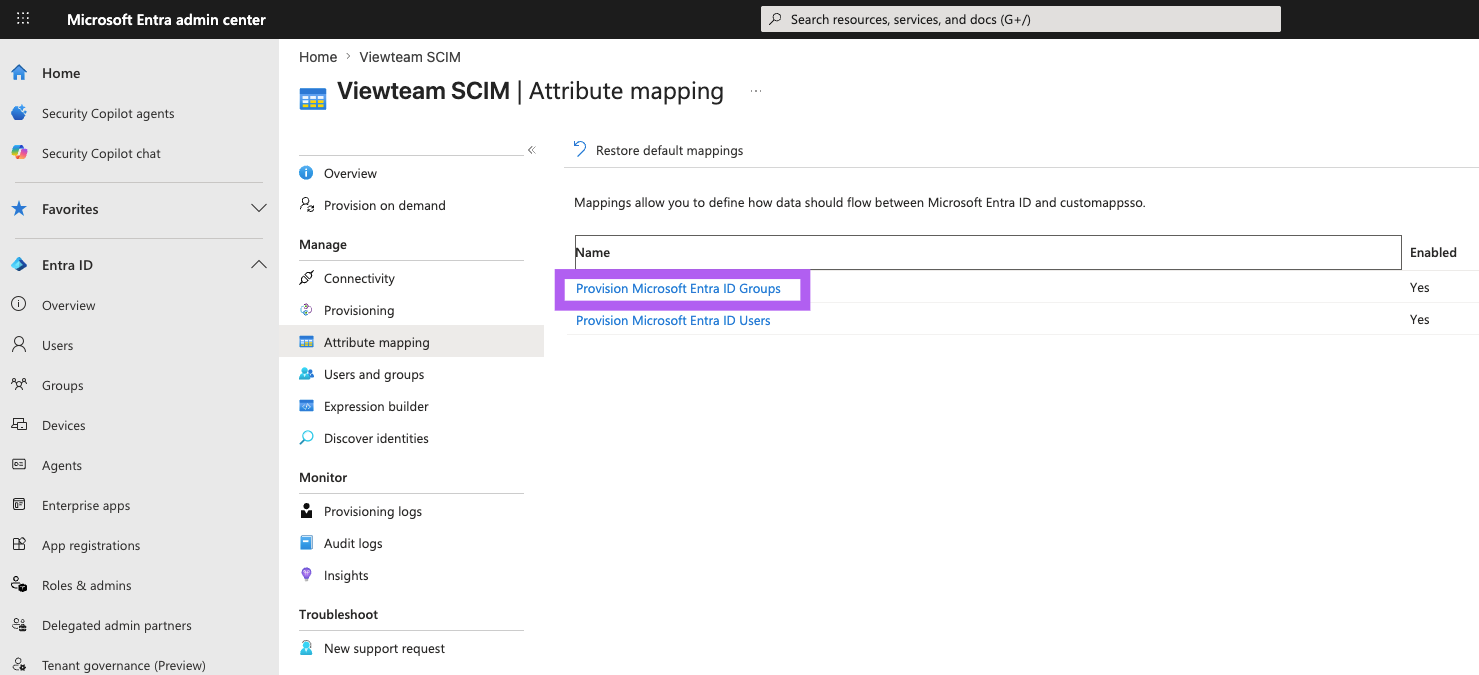The width and height of the screenshot is (1479, 675).
Task: Click Microsoft Entra admin center title
Action: coord(166,19)
